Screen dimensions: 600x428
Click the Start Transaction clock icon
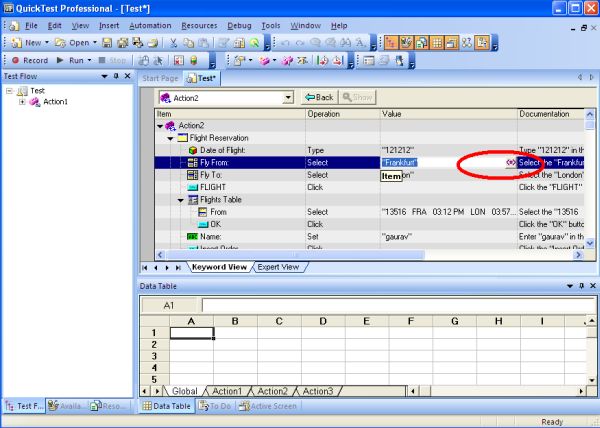pyautogui.click(x=323, y=60)
